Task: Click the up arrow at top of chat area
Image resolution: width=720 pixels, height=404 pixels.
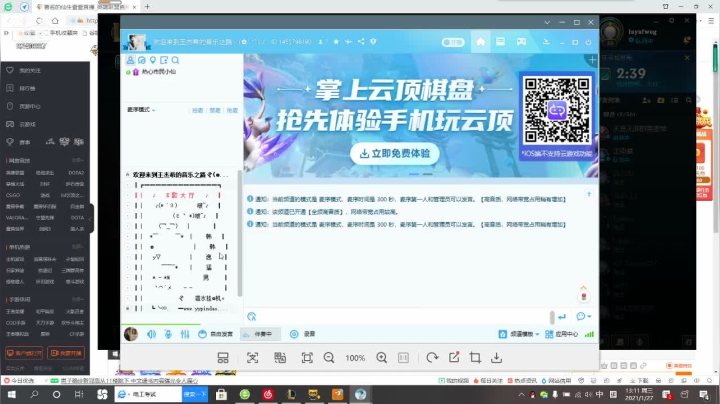Action: click(589, 194)
